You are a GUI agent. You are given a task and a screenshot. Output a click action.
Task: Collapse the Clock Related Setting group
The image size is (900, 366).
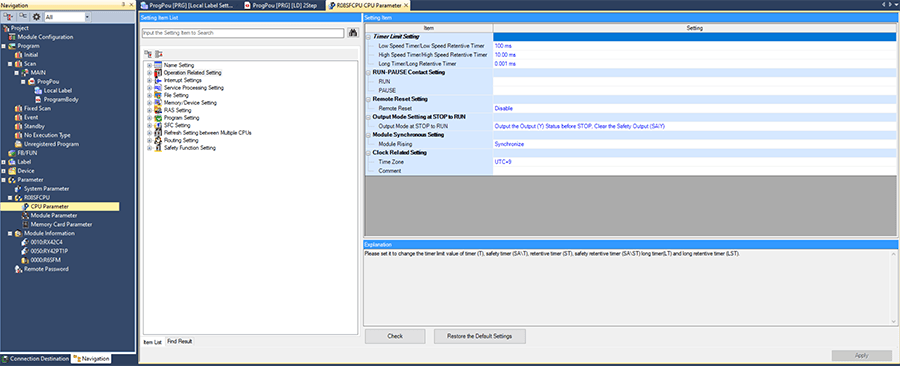point(368,153)
